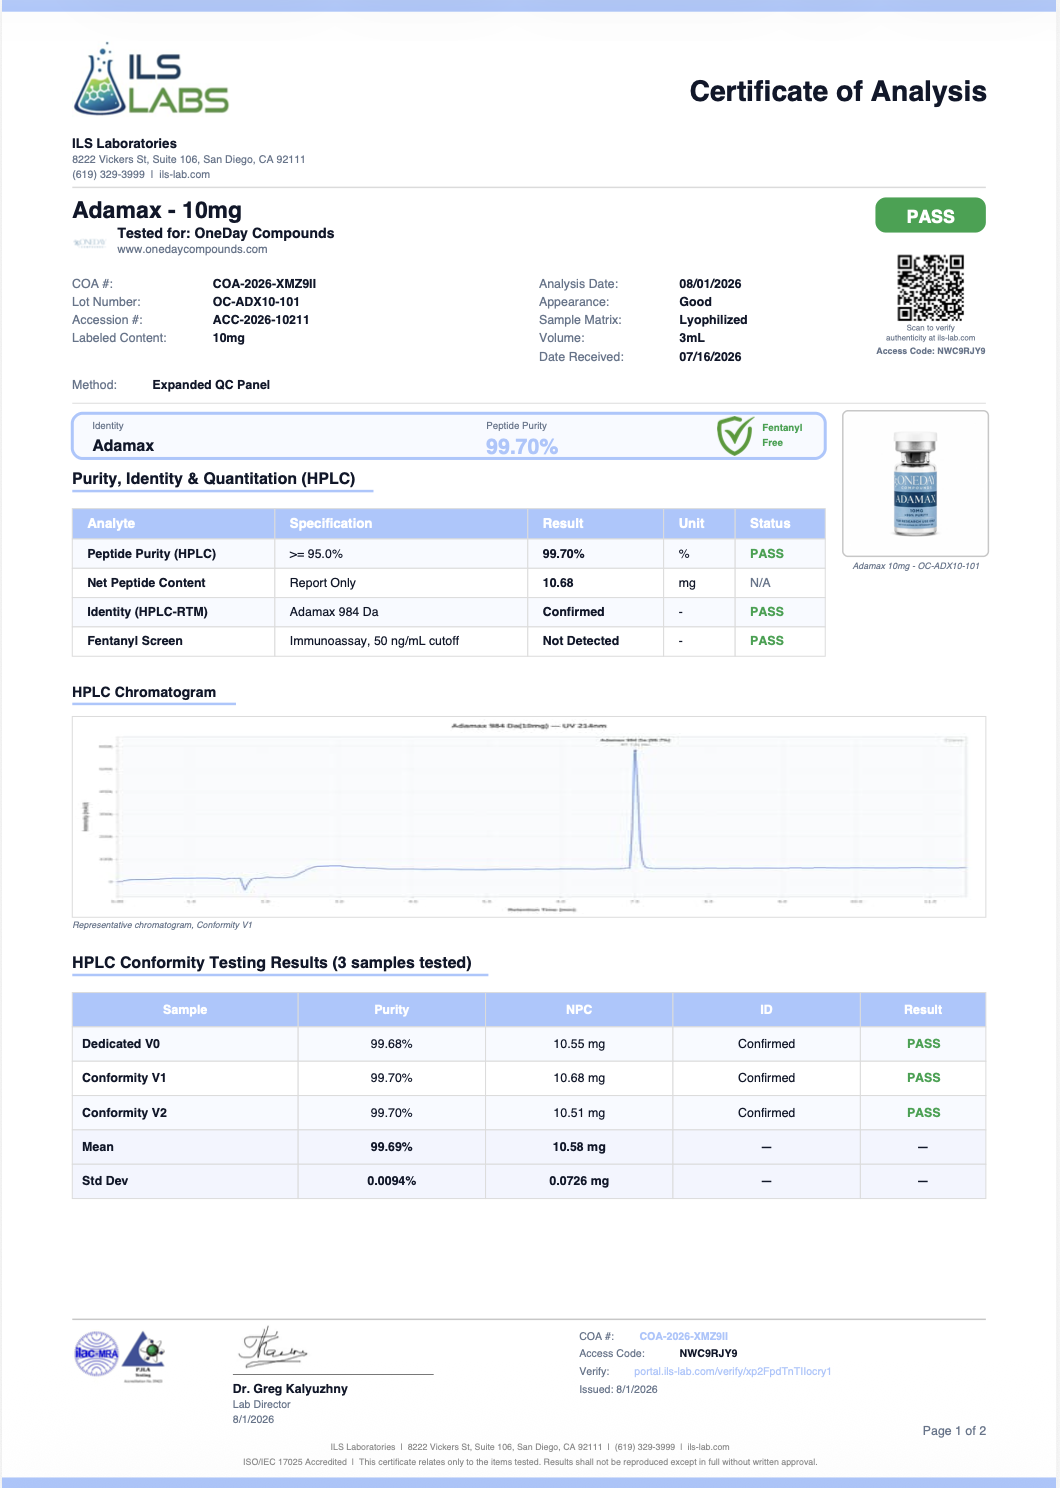This screenshot has height=1488, width=1060.
Task: Click the PASS result for Conformity V1
Action: tap(924, 1078)
